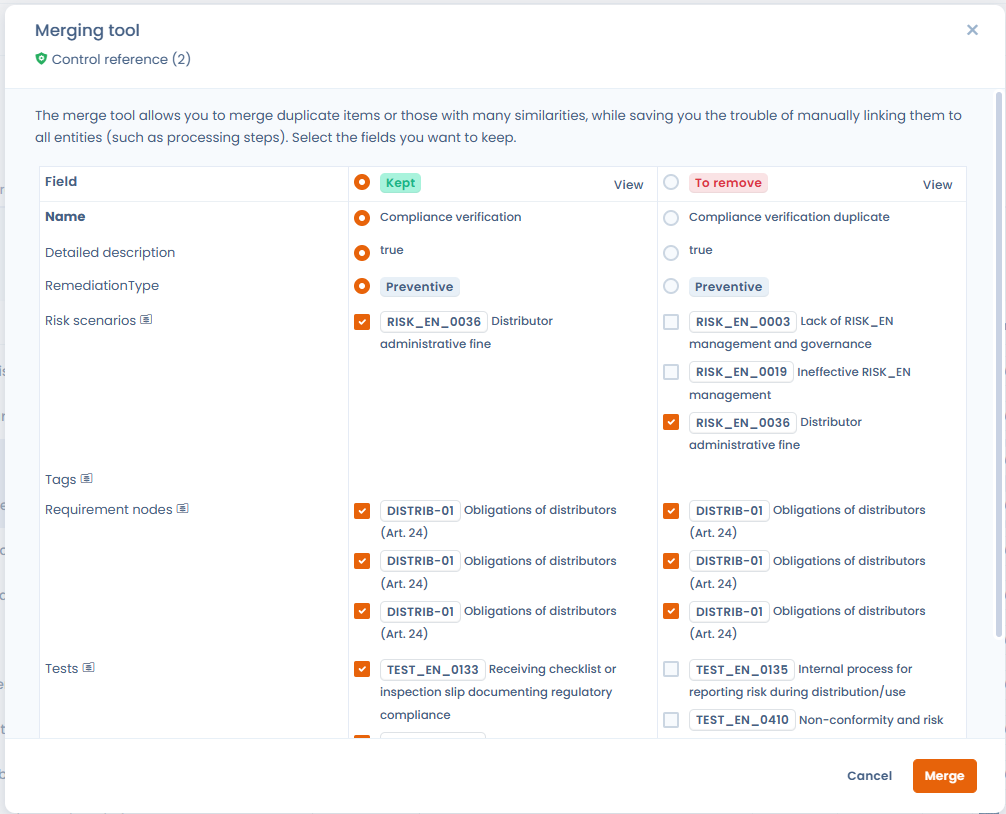Click the "Requirement nodes" field label
Viewport: 1006px width, 814px height.
tap(108, 509)
